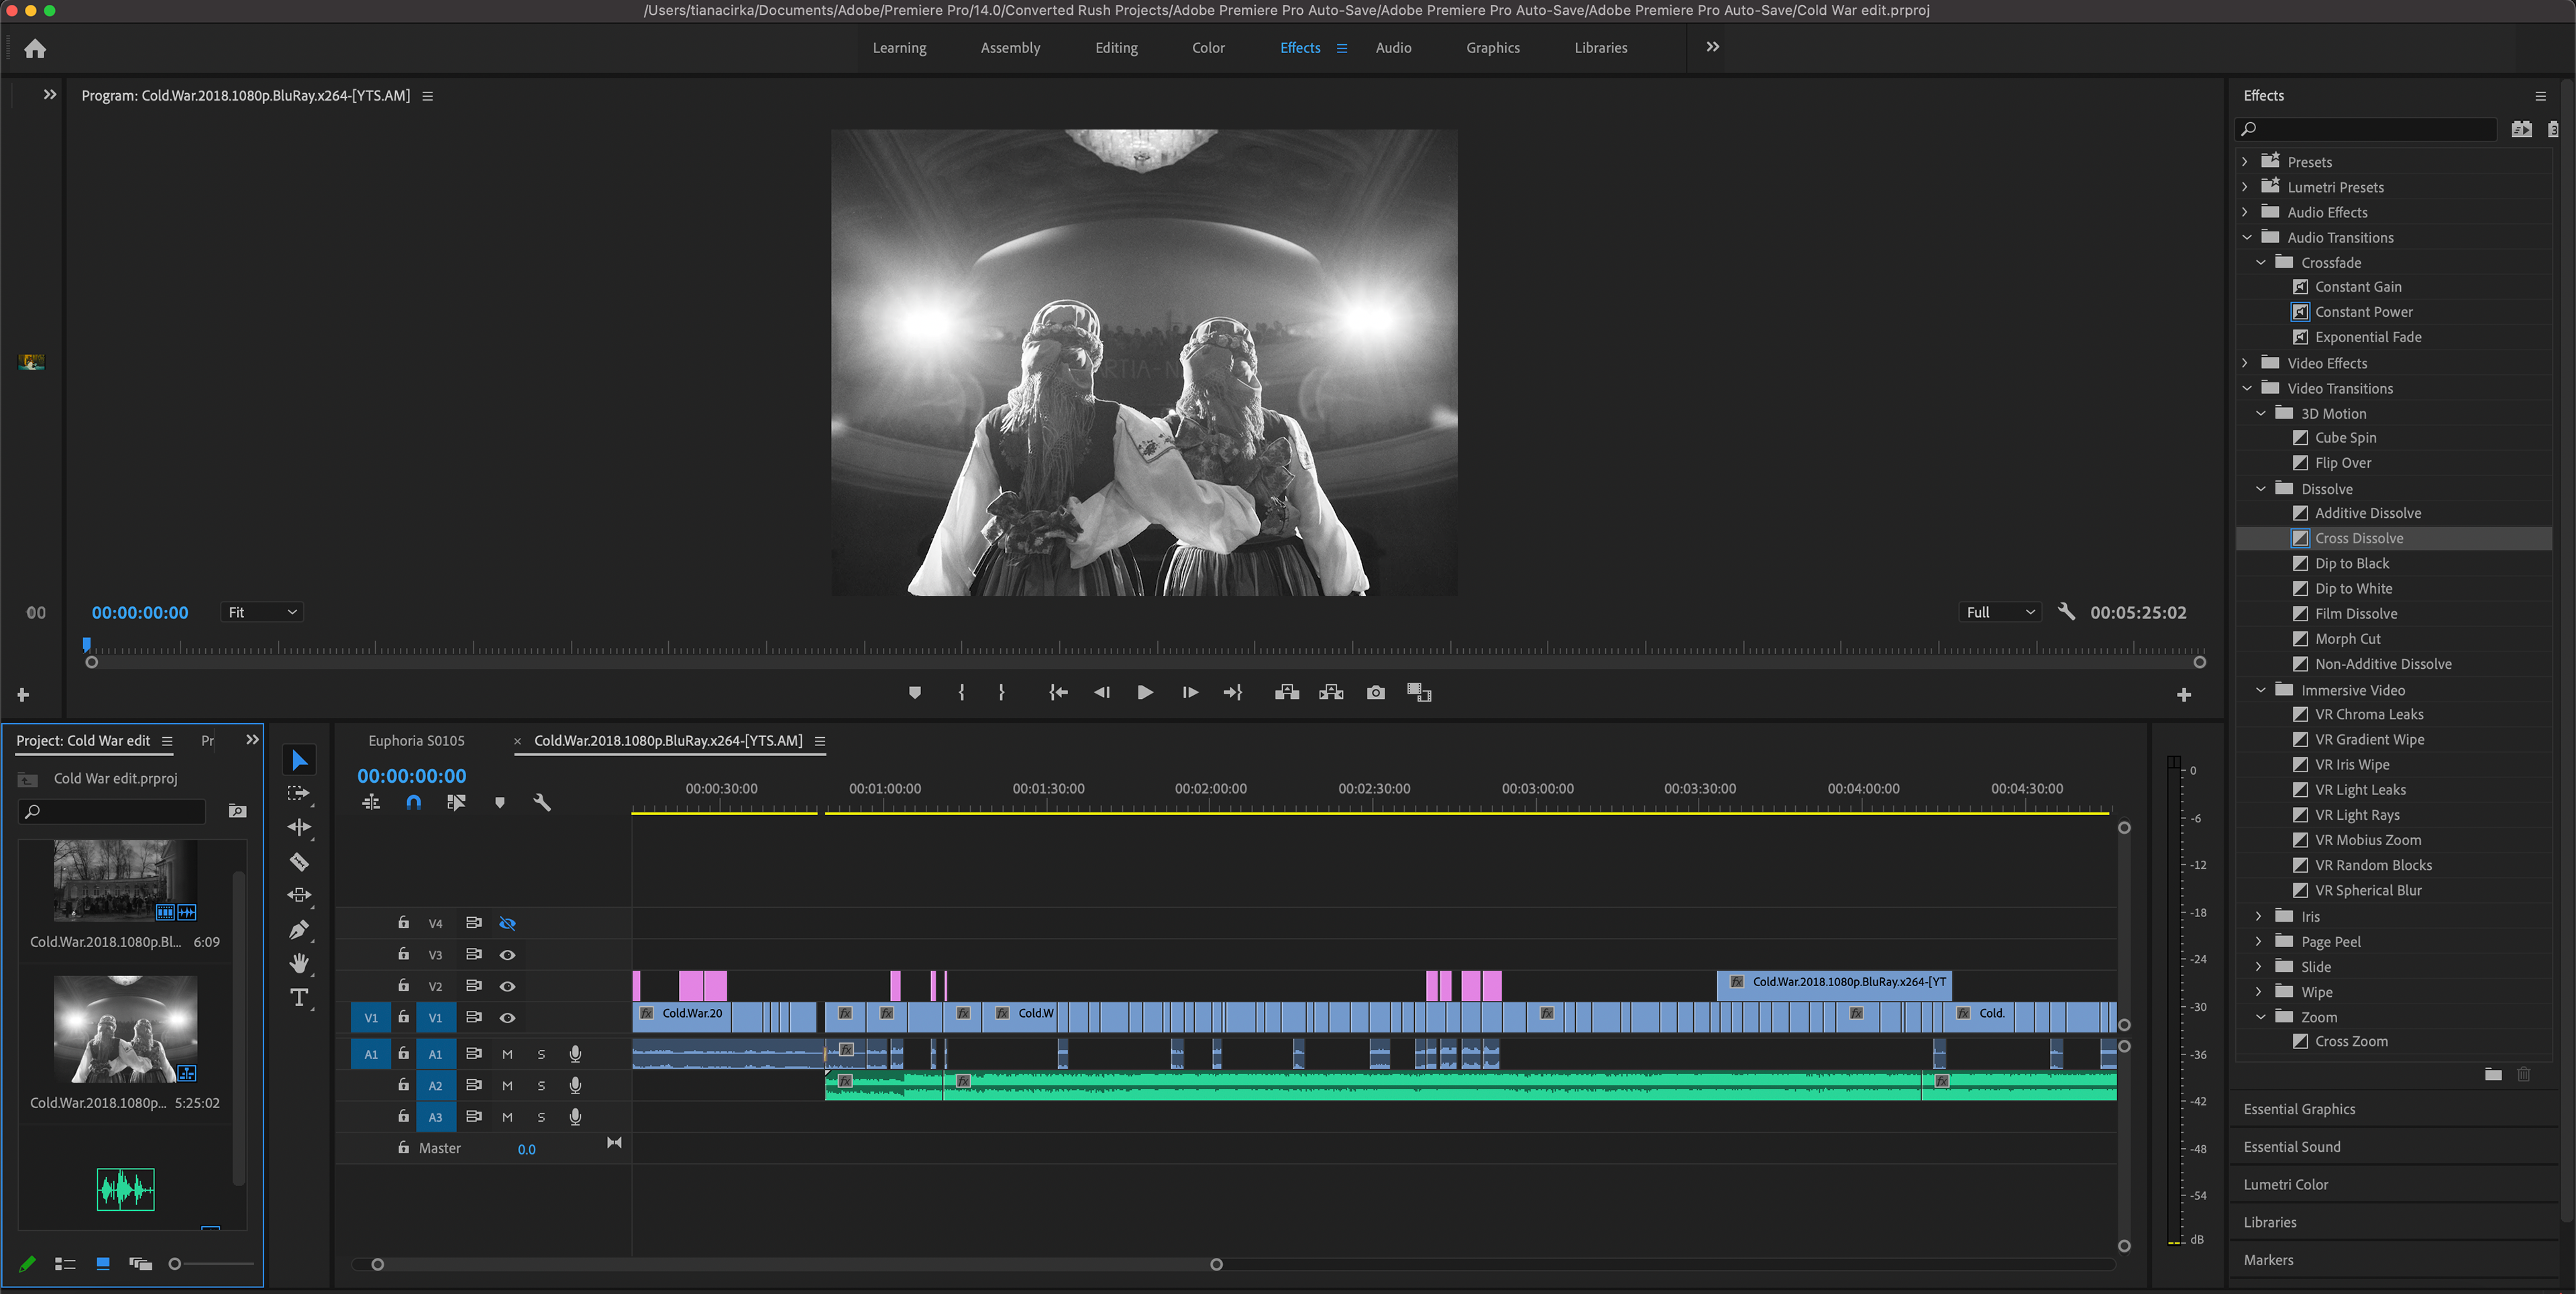Image resolution: width=2576 pixels, height=1294 pixels.
Task: Enable voice-over record on A3
Action: pos(575,1117)
